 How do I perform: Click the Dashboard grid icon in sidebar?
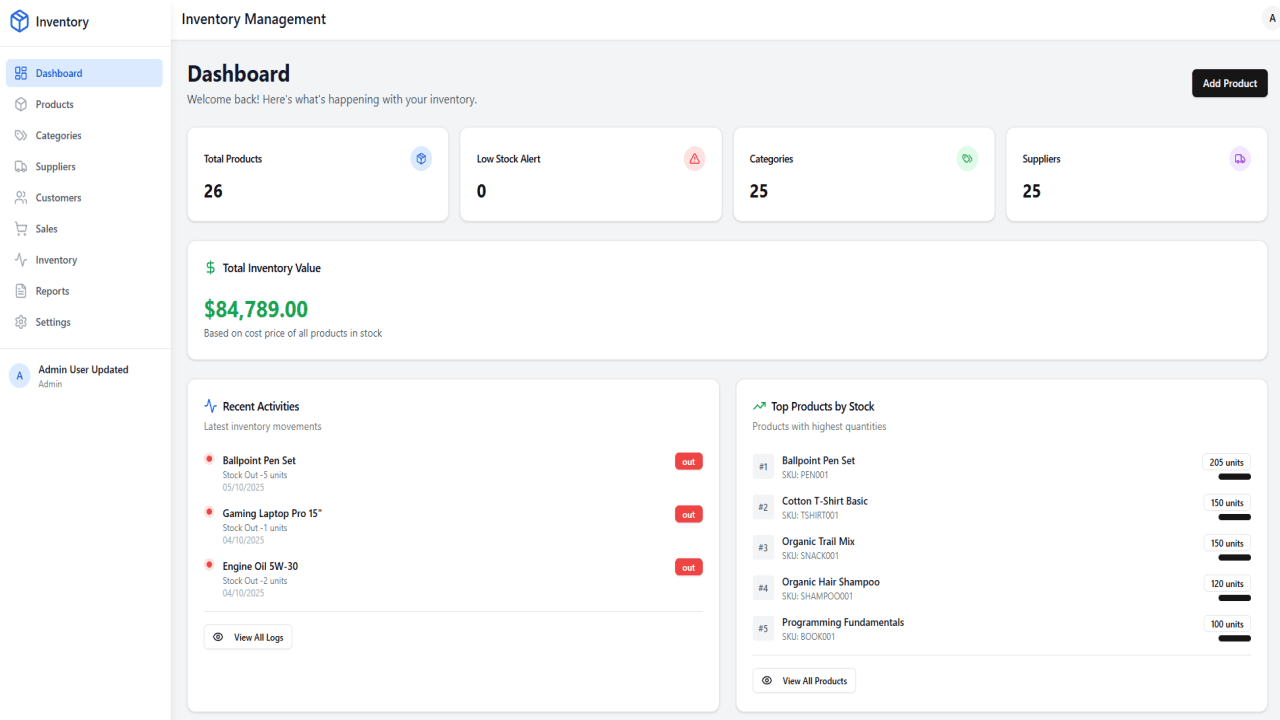coord(21,73)
